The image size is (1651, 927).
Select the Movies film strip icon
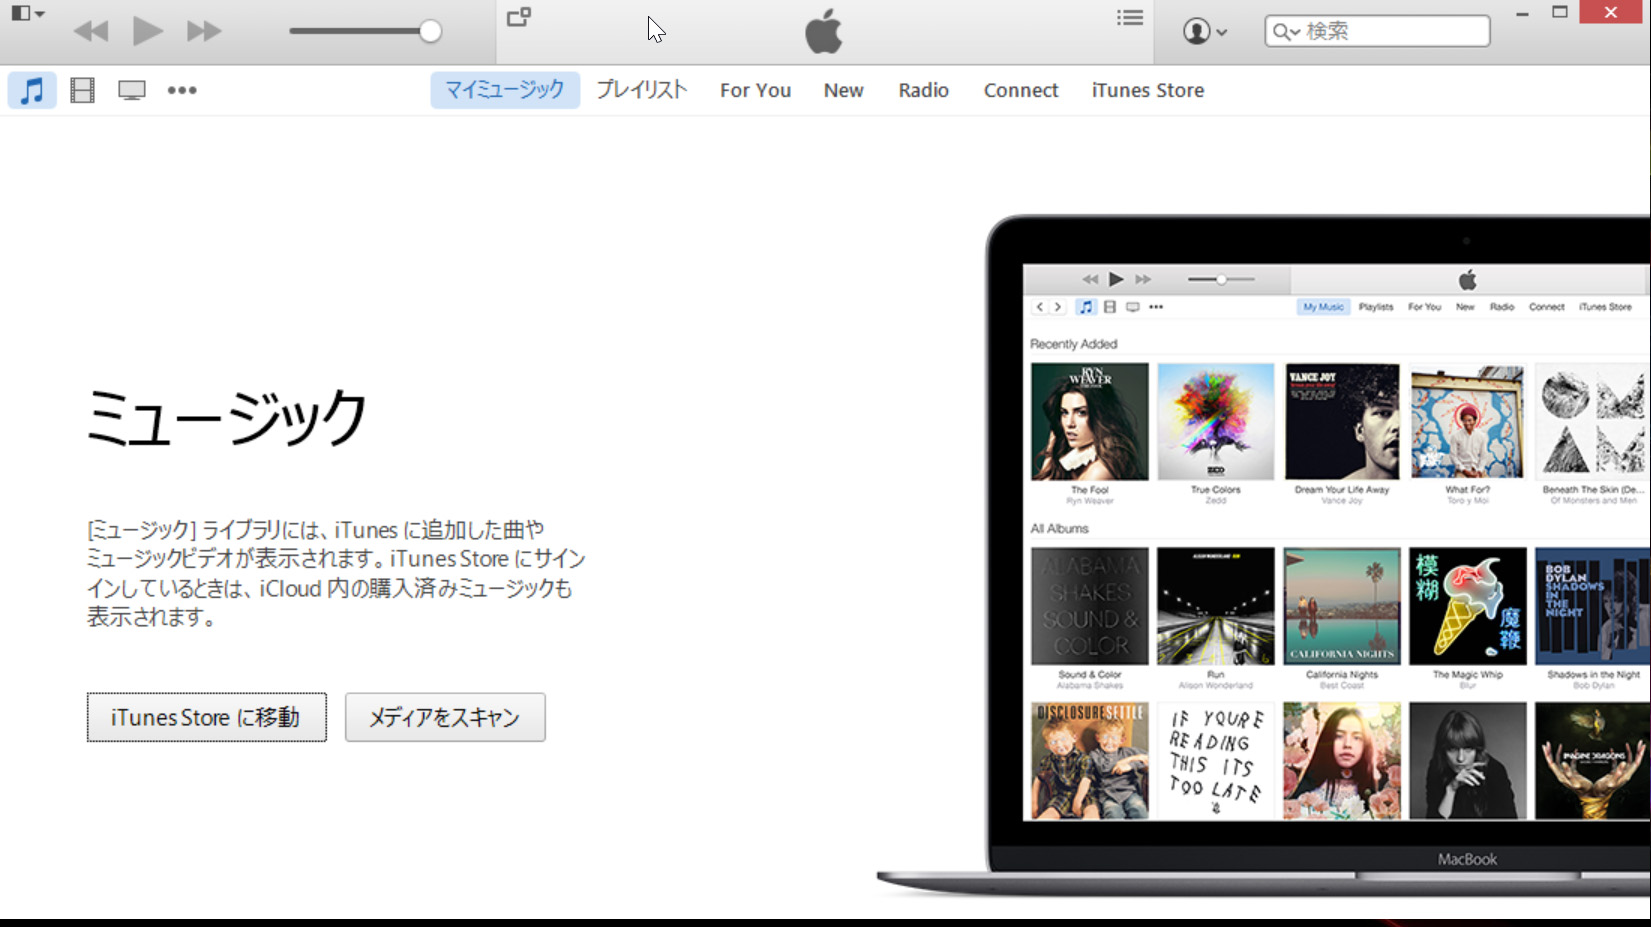pos(82,90)
